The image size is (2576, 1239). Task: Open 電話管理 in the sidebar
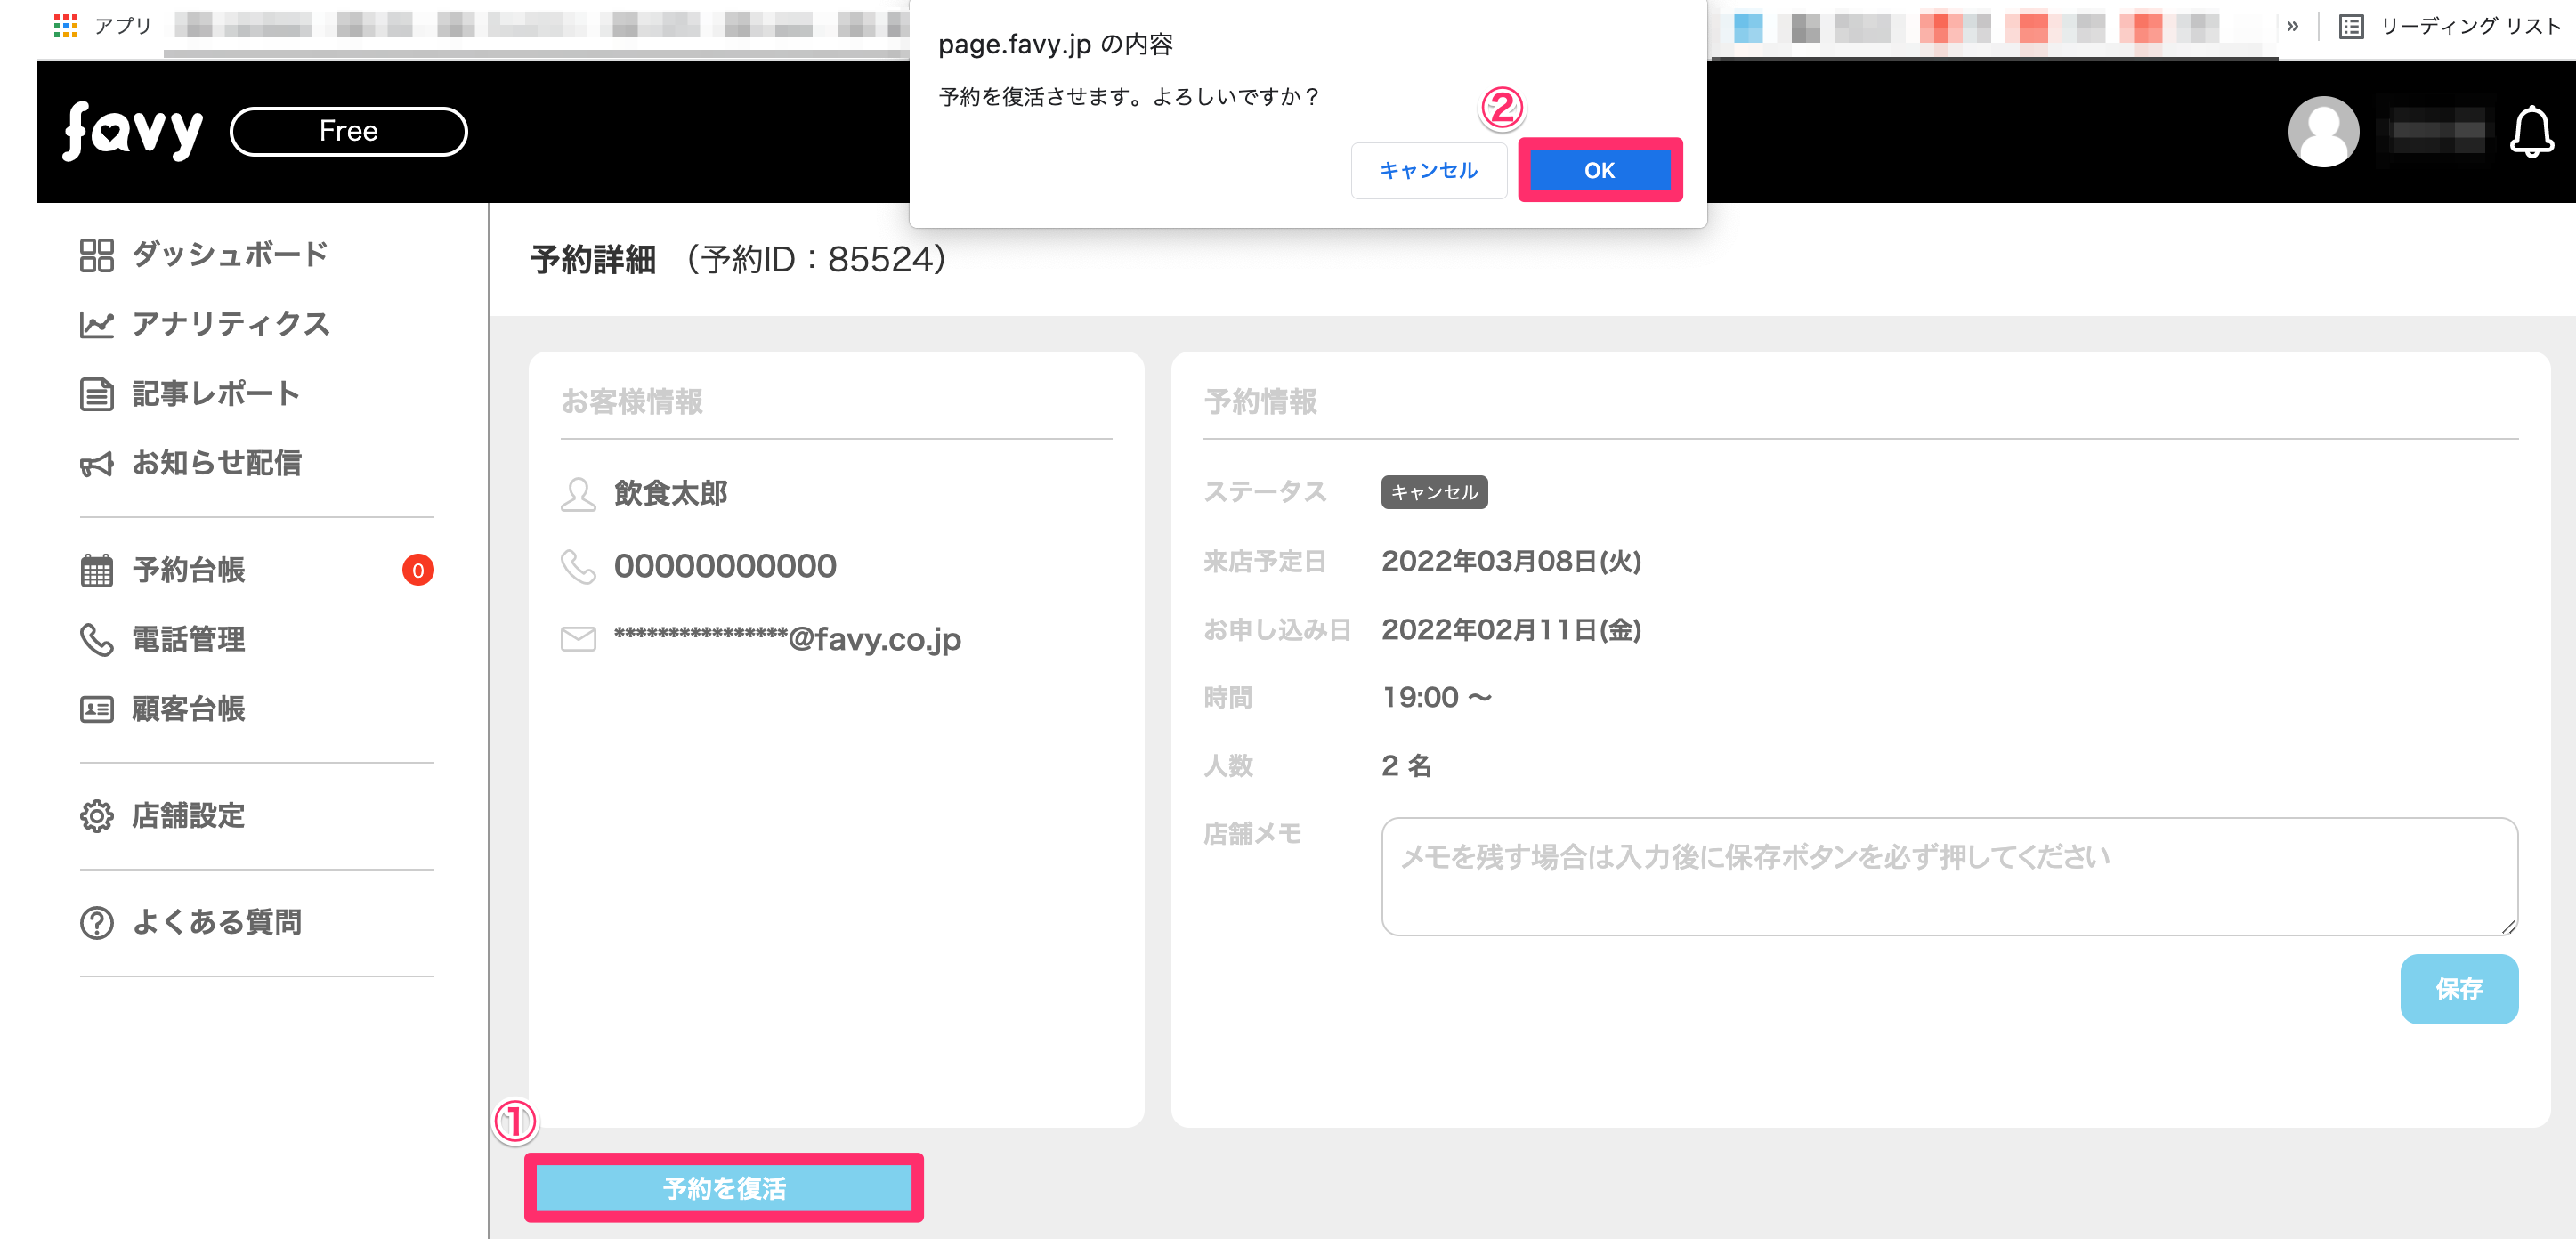click(189, 640)
